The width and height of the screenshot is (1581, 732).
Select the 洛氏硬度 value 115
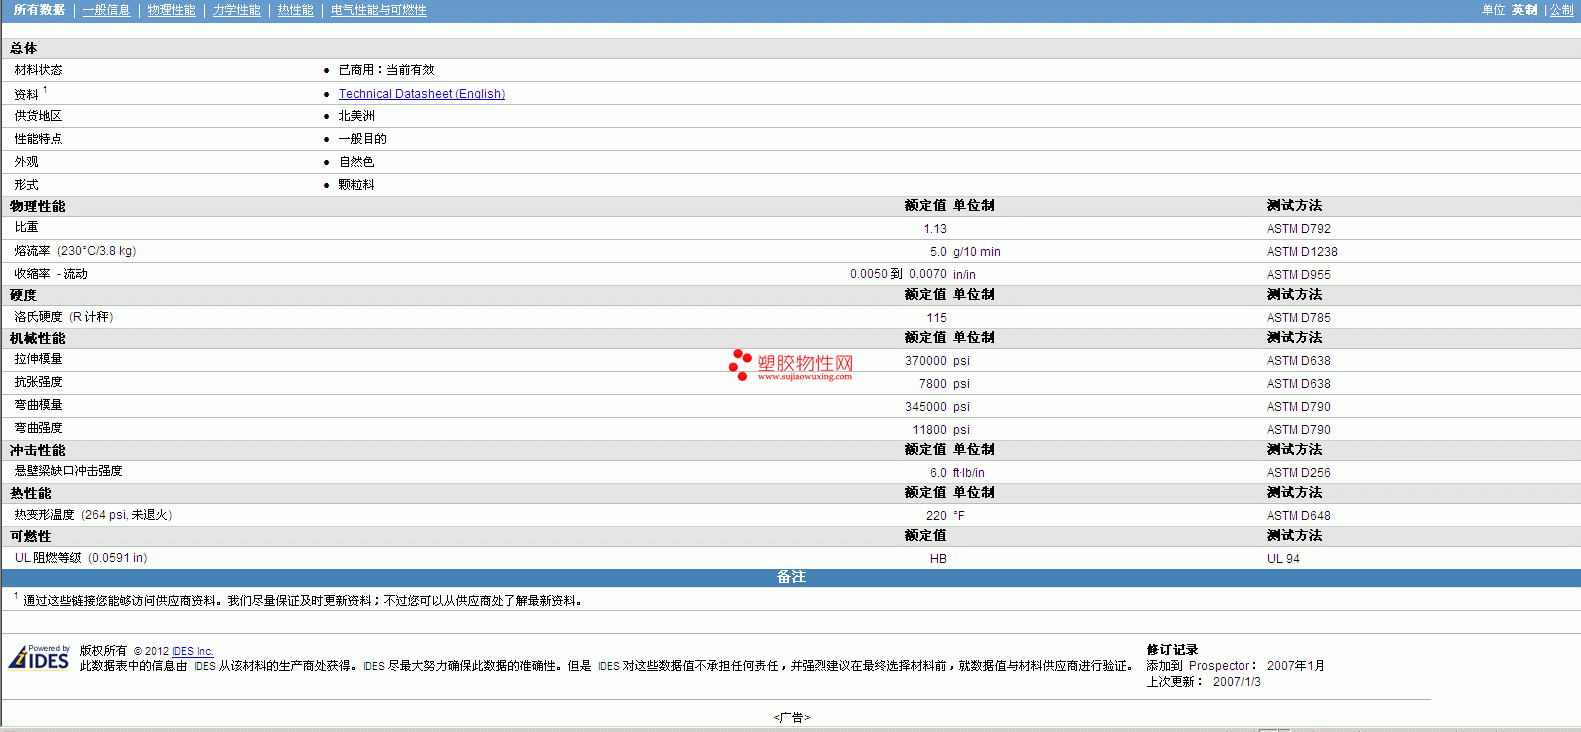(936, 318)
